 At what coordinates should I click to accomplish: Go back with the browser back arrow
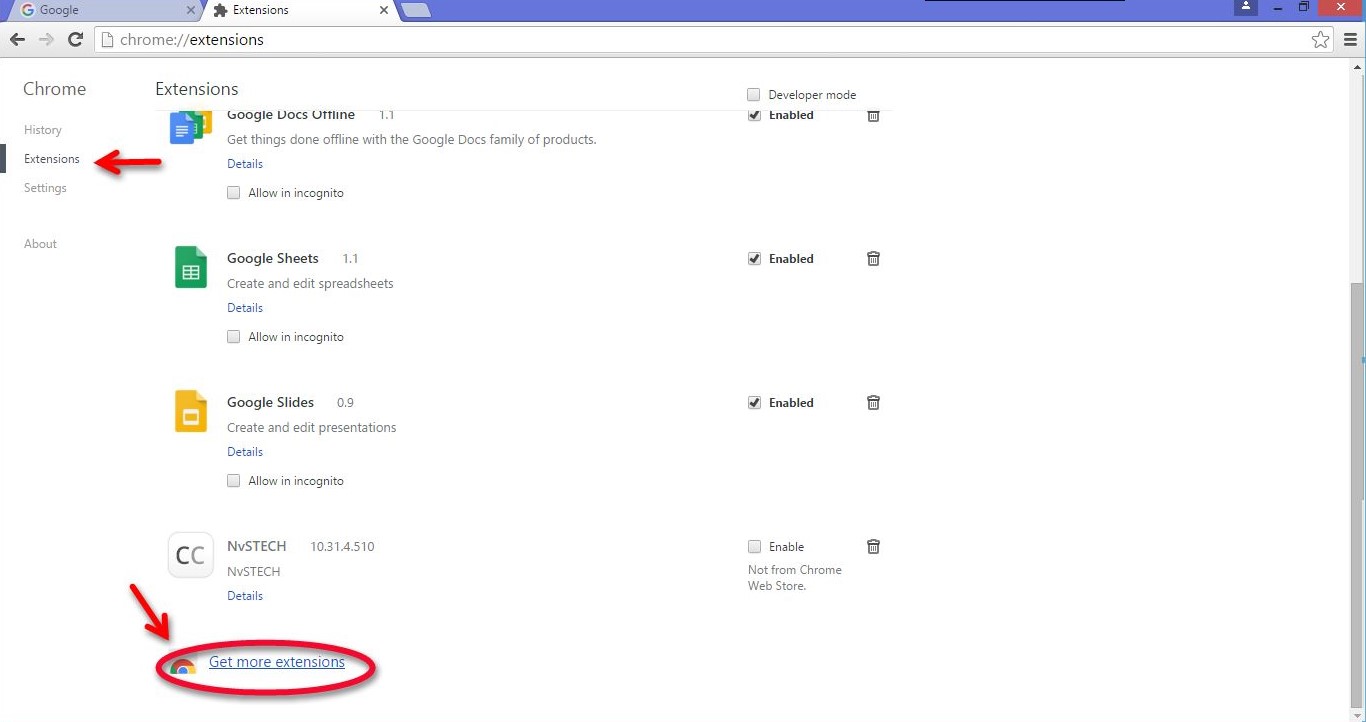tap(17, 40)
